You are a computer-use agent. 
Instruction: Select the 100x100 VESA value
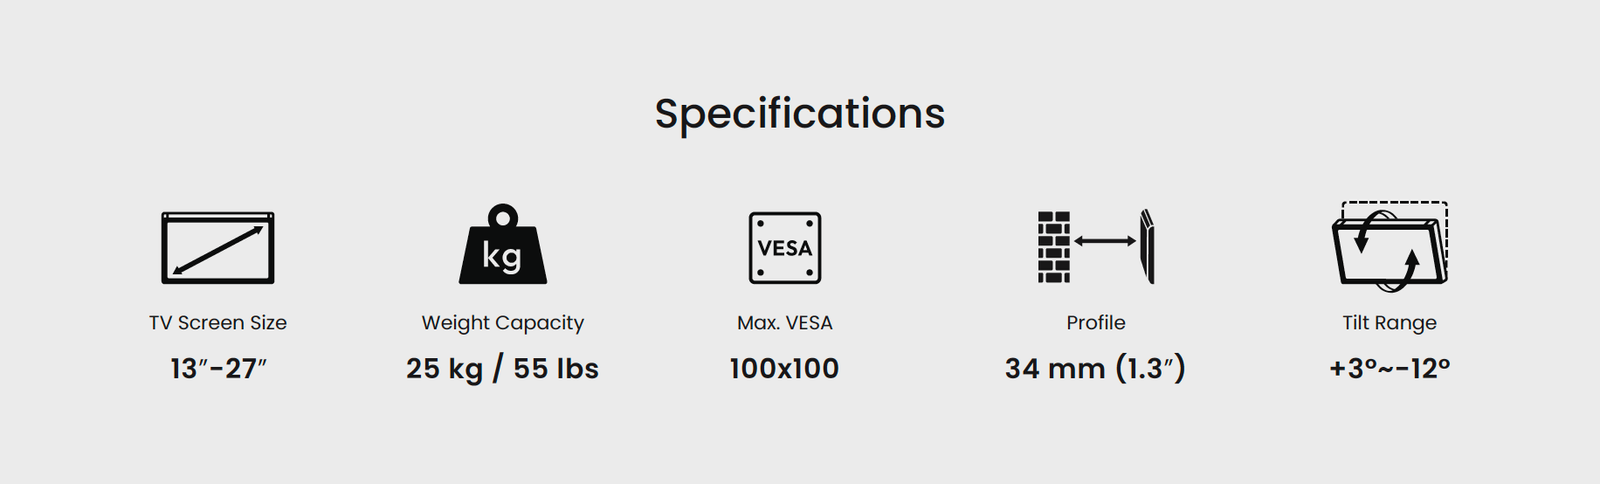tap(785, 369)
